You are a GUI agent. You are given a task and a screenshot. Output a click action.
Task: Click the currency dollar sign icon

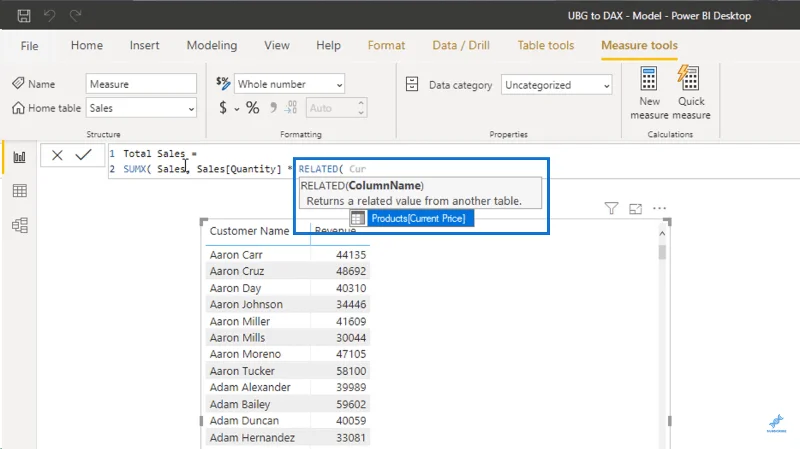pyautogui.click(x=223, y=108)
